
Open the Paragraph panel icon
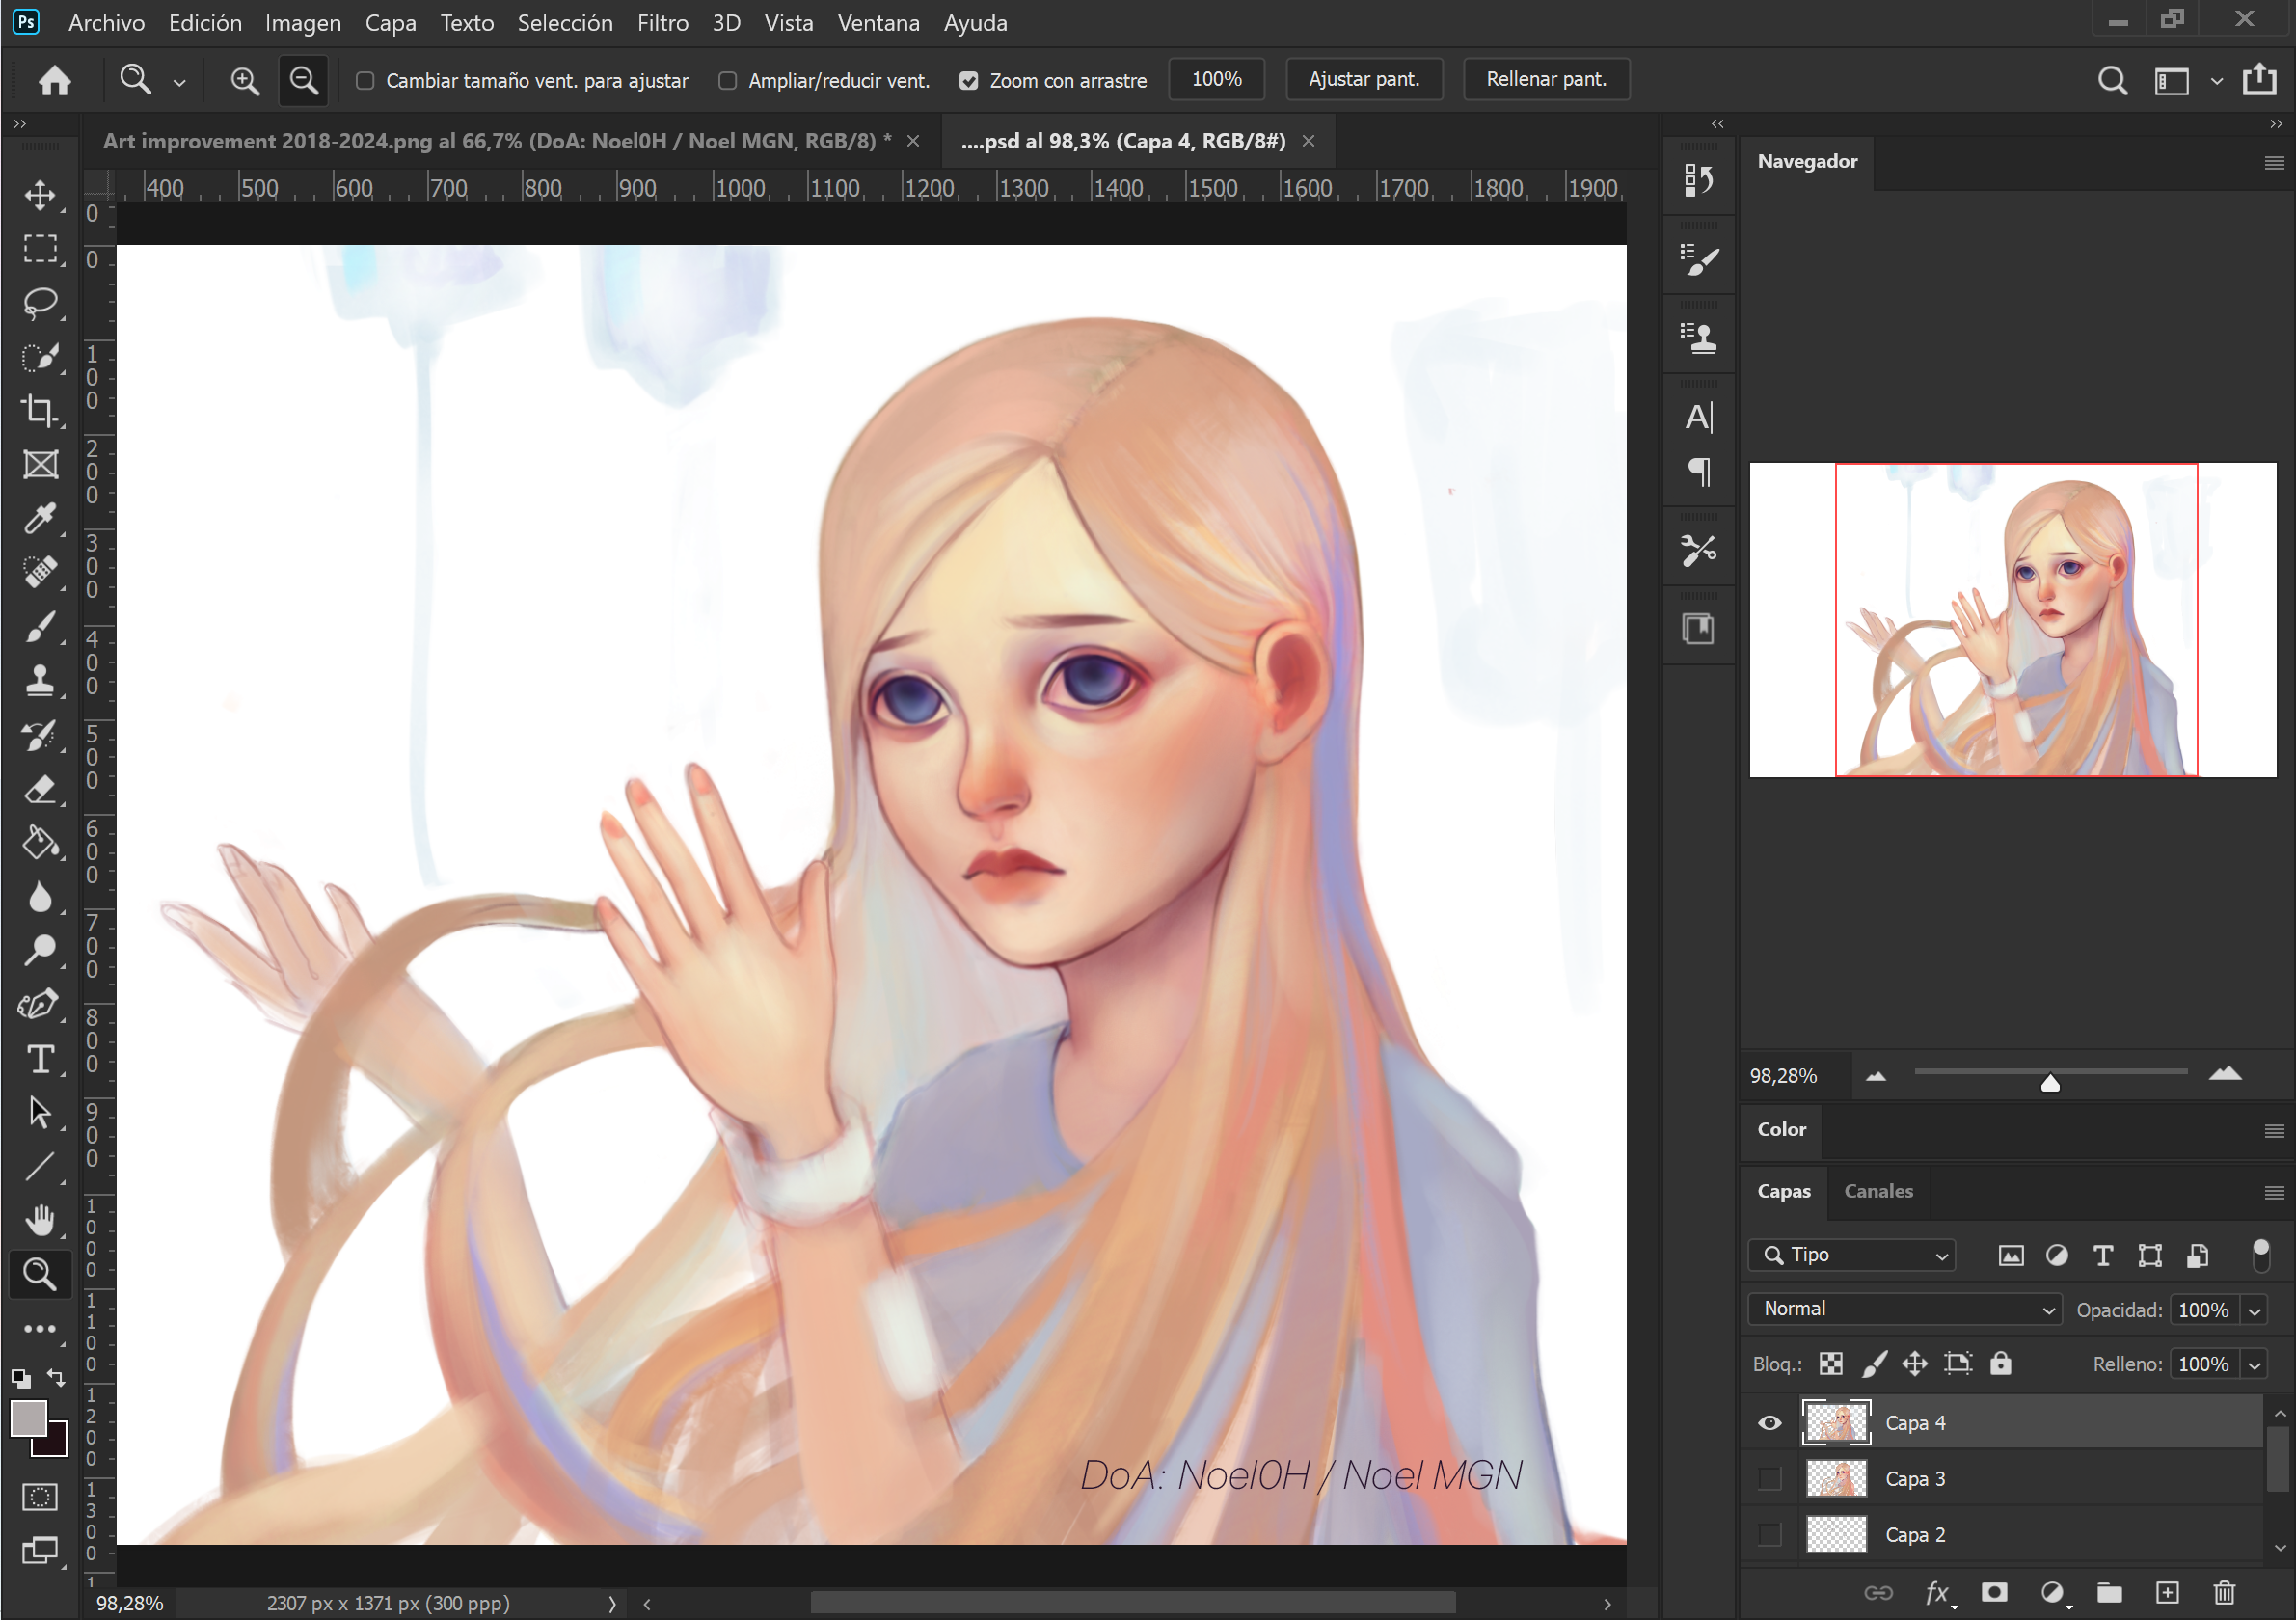pos(1698,471)
